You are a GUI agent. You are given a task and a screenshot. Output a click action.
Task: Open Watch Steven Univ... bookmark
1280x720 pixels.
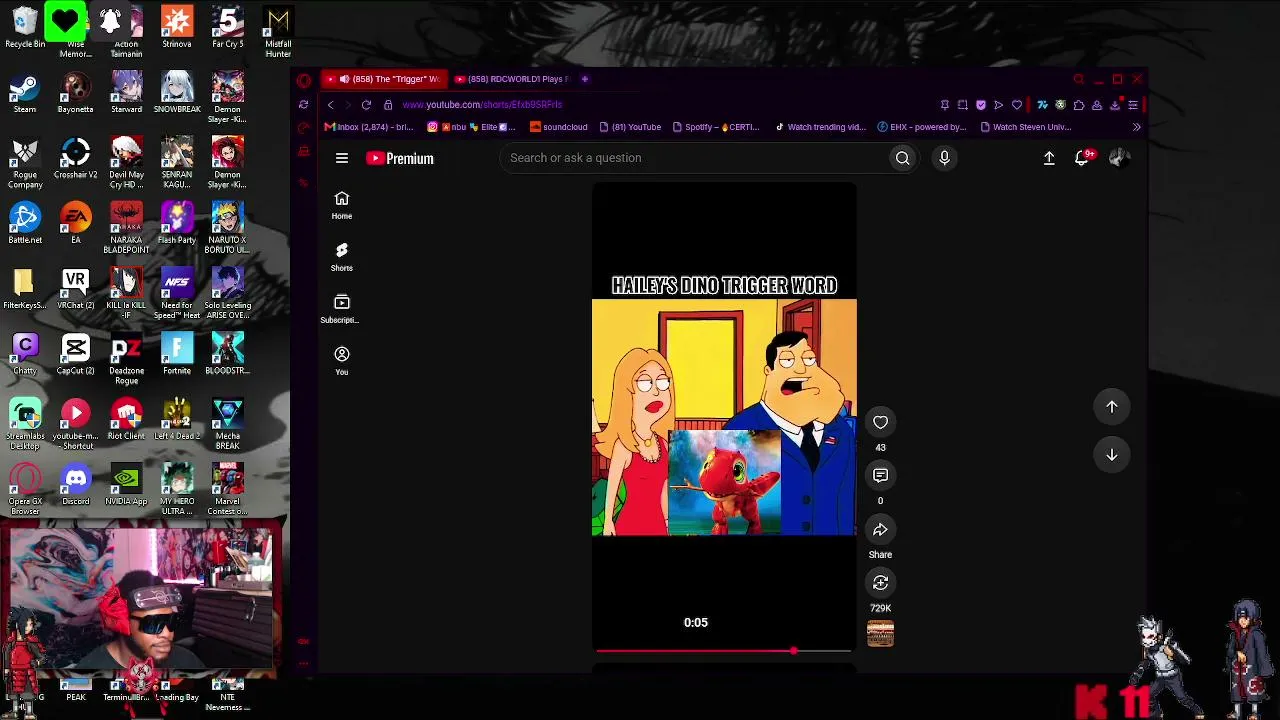click(x=1026, y=127)
